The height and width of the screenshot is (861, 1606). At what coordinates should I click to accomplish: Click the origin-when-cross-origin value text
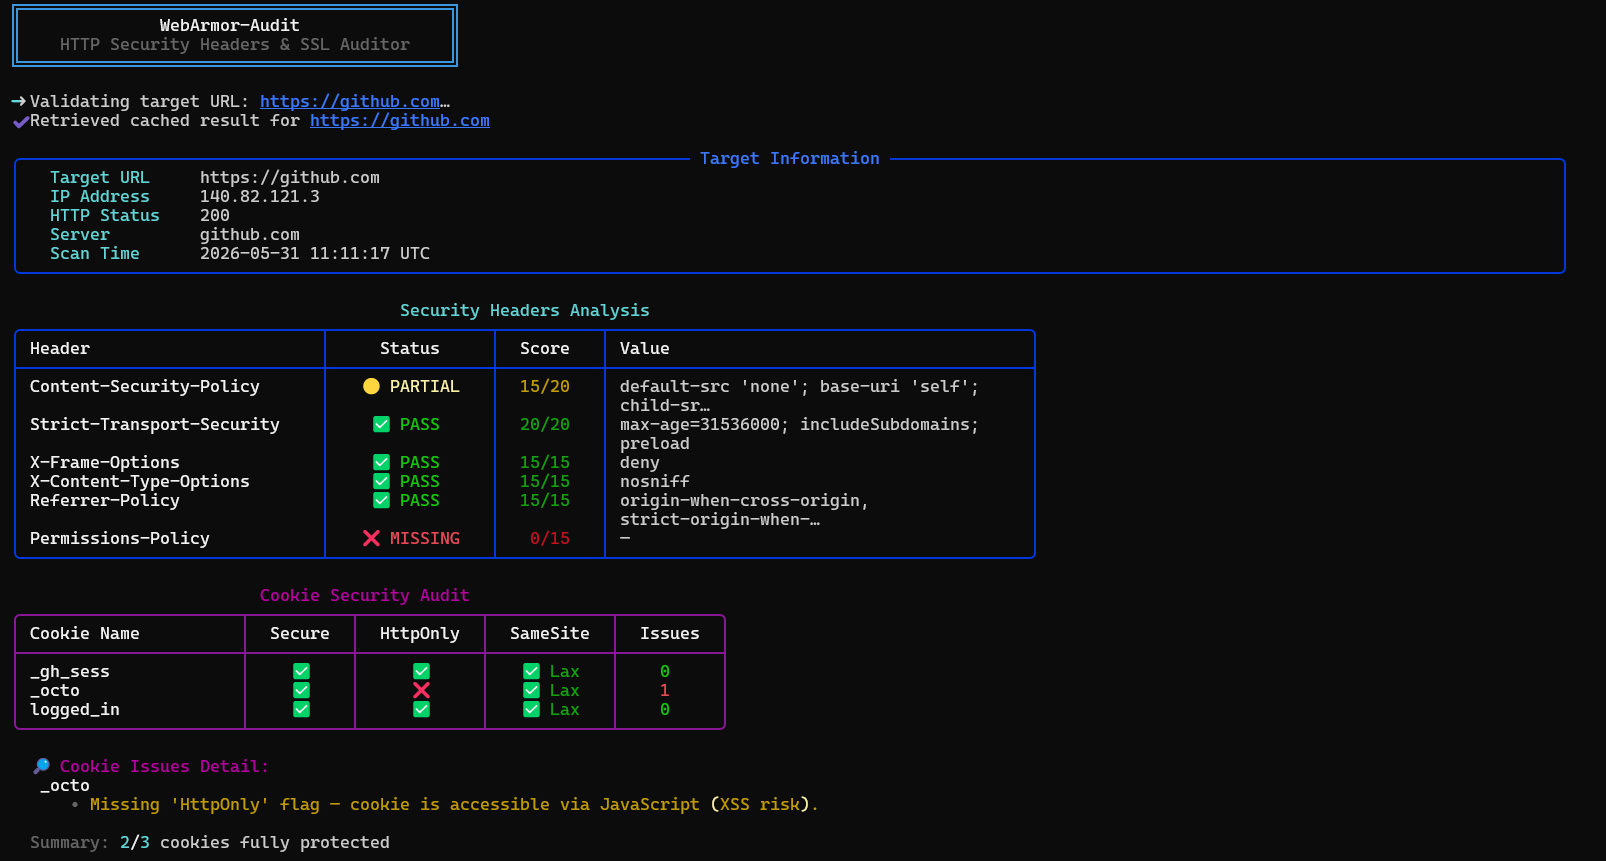tap(745, 500)
